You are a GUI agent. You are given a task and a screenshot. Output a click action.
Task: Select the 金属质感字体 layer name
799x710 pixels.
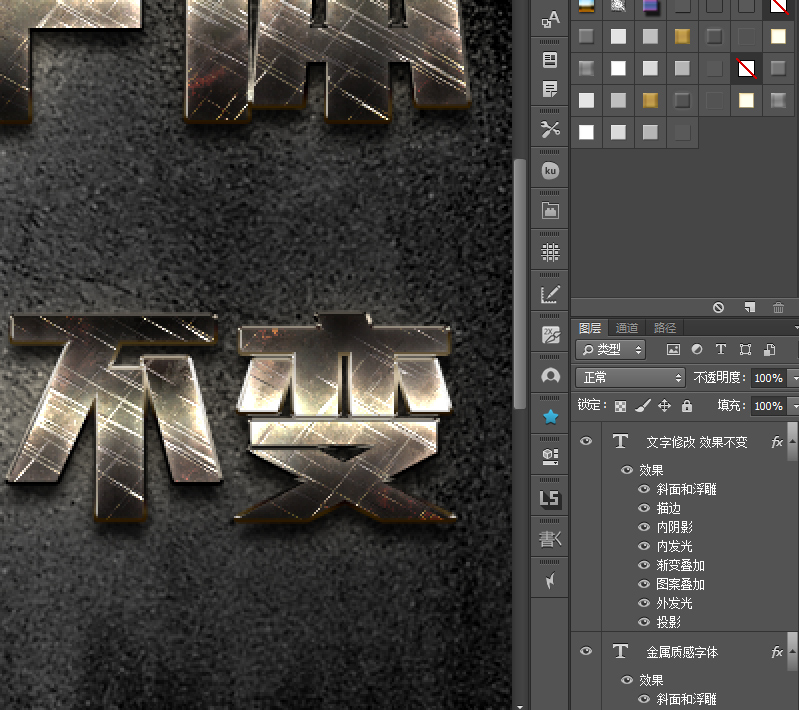pyautogui.click(x=682, y=652)
